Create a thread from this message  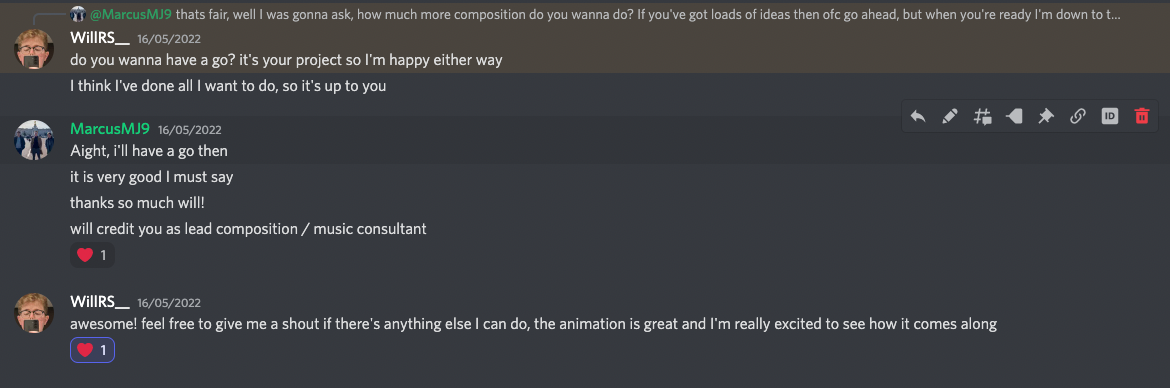point(982,116)
